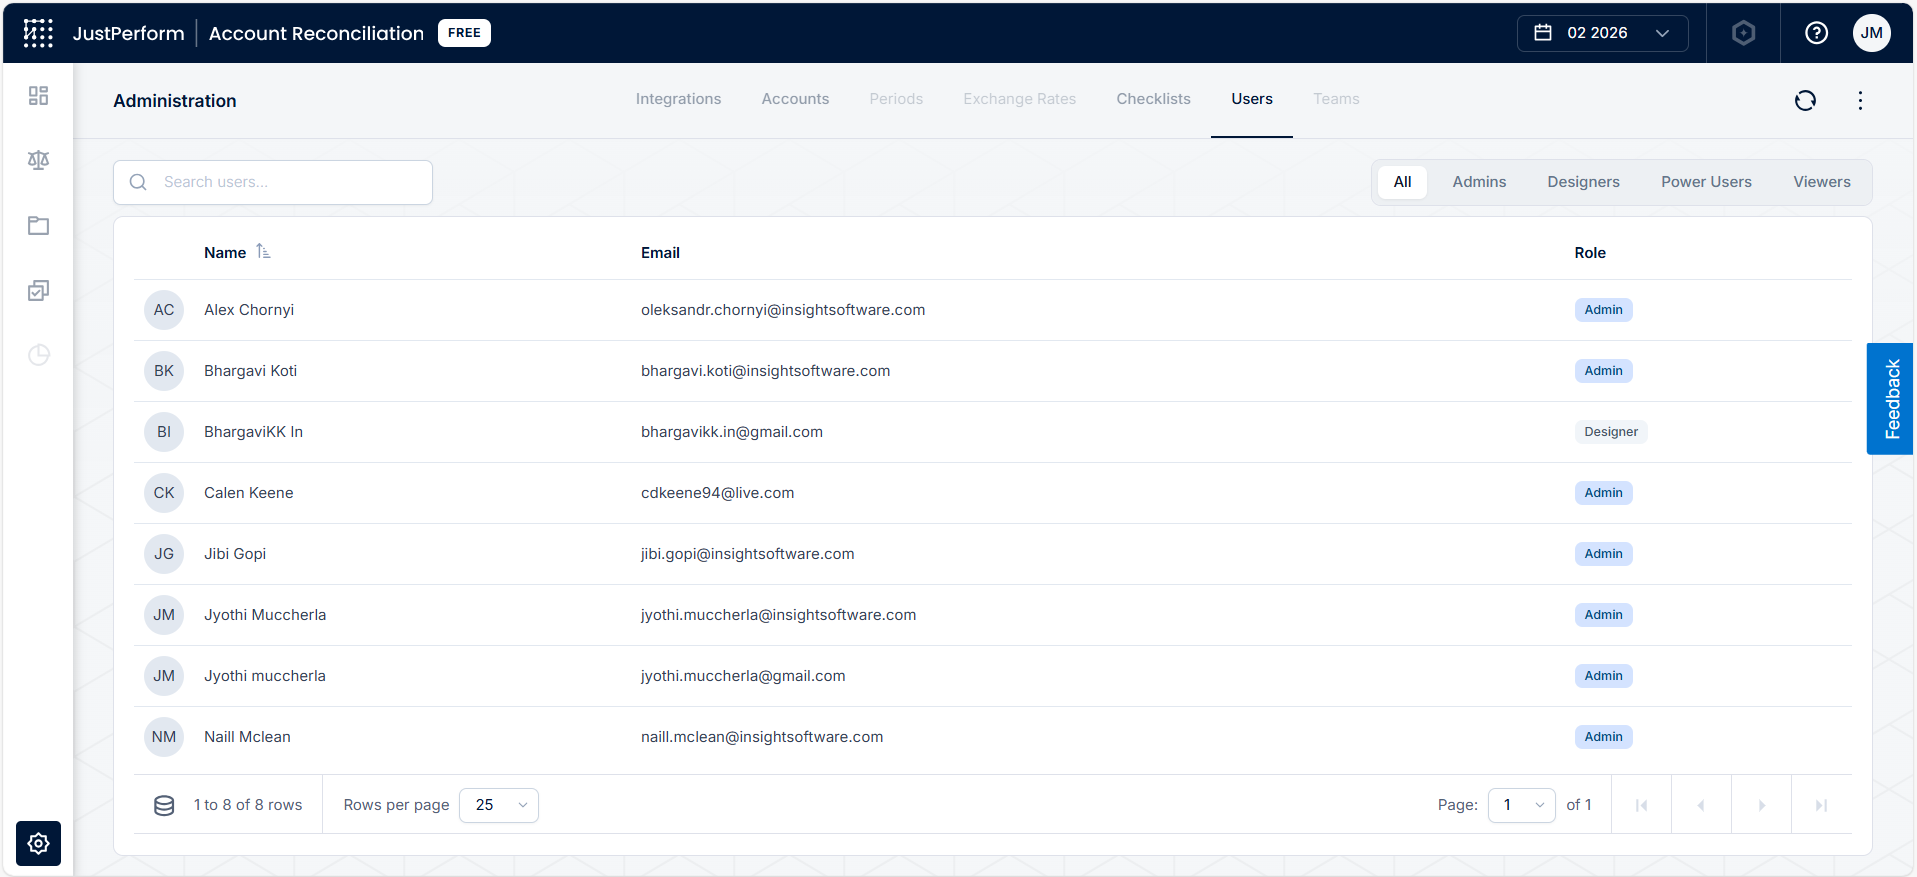
Task: Click the BK avatar for Bhargavi Koti
Action: (x=164, y=371)
